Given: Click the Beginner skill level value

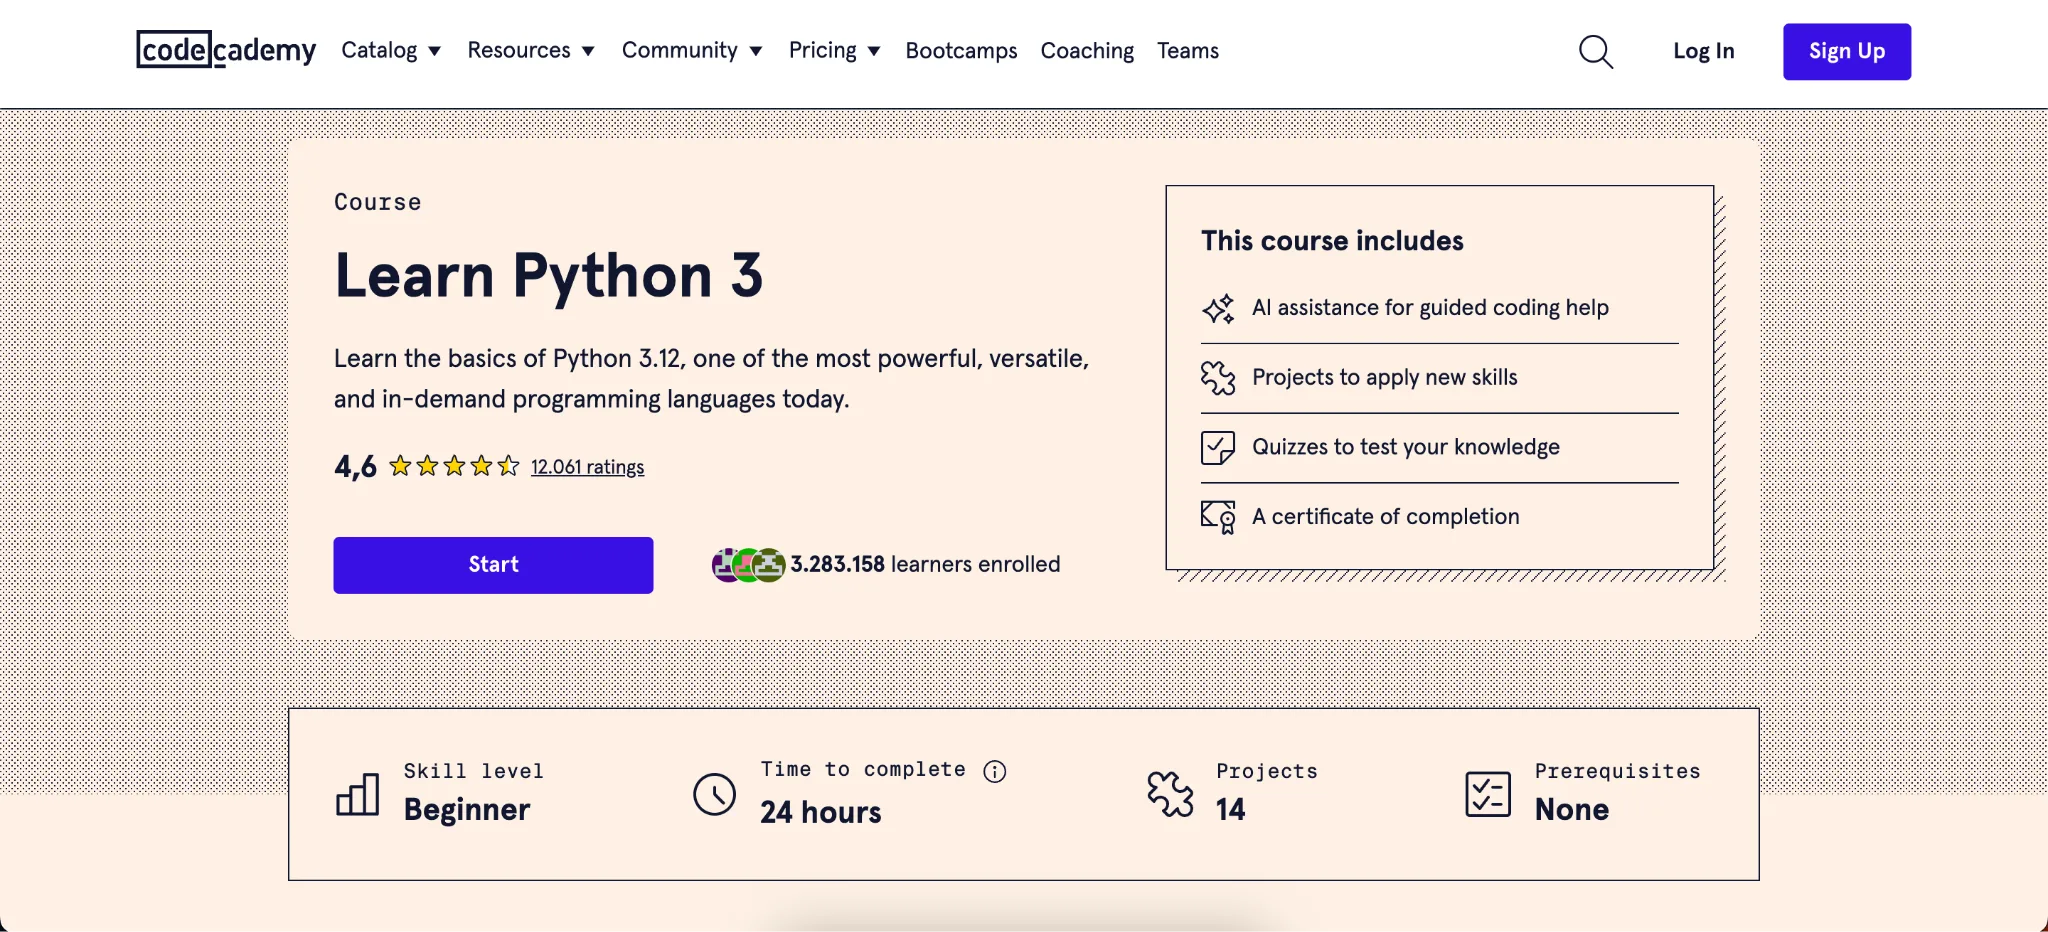Looking at the screenshot, I should tap(467, 809).
